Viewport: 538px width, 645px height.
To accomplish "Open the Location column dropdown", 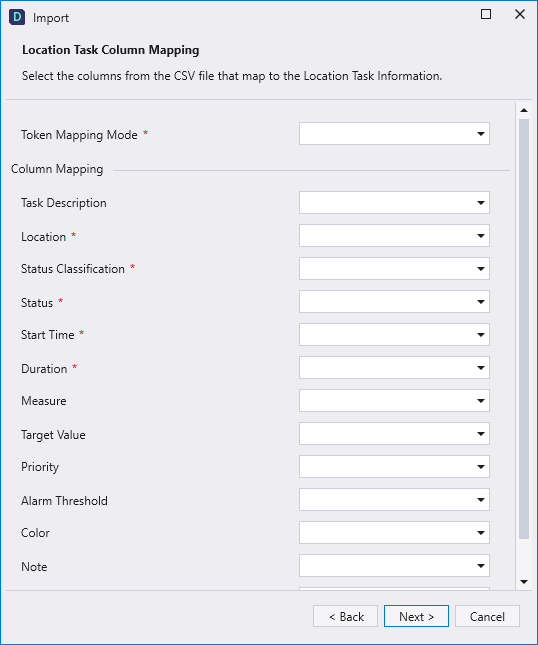I will tap(394, 236).
